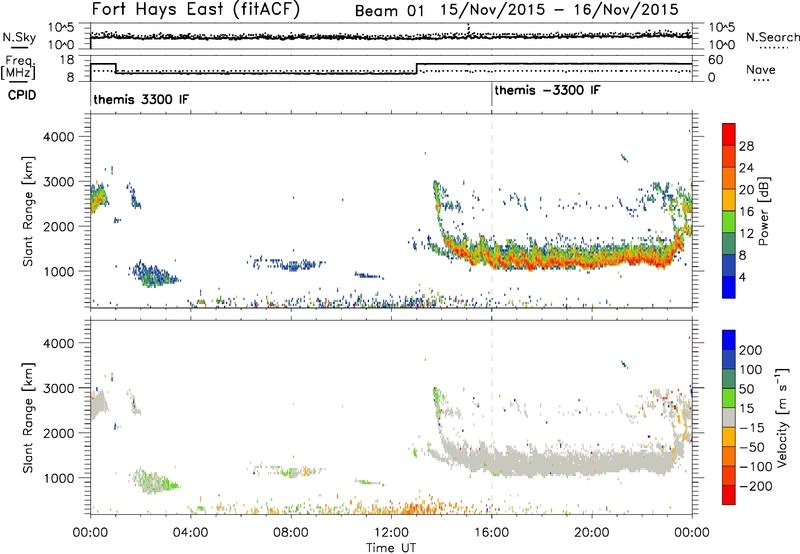The height and width of the screenshot is (554, 800).
Task: Click the red bottom segment of the Velocity colorbar
Action: pyautogui.click(x=729, y=495)
